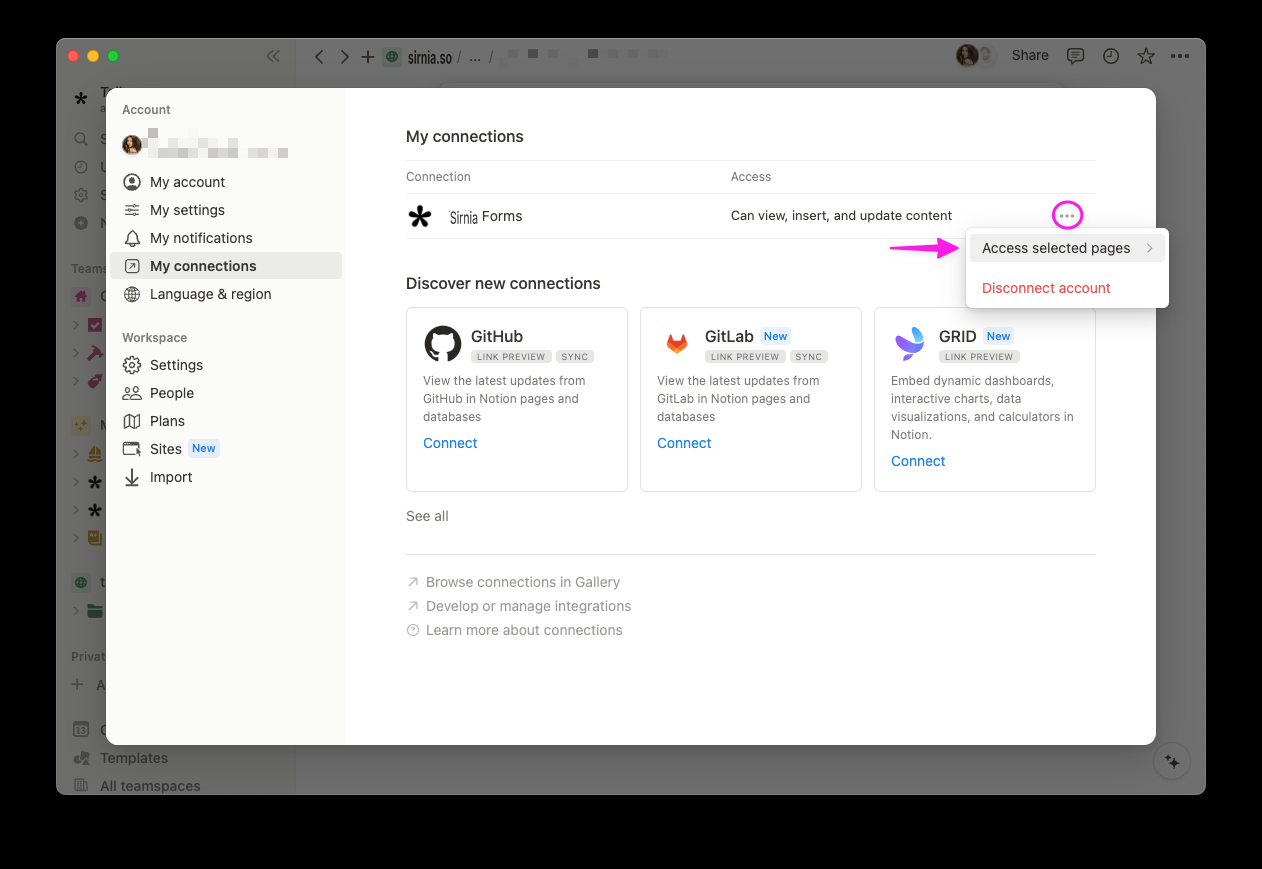The width and height of the screenshot is (1262, 869).
Task: Click the GRID card title
Action: click(x=958, y=336)
